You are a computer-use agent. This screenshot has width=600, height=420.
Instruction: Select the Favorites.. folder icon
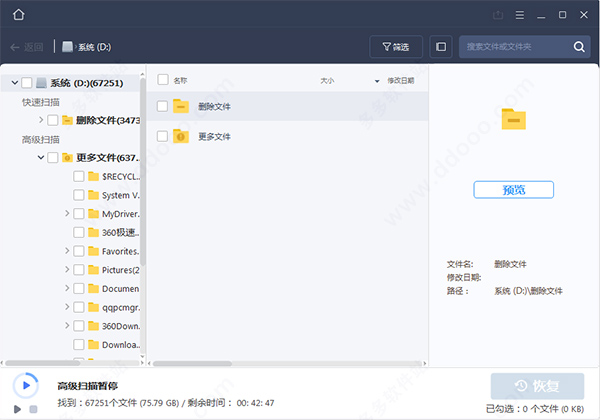click(93, 251)
